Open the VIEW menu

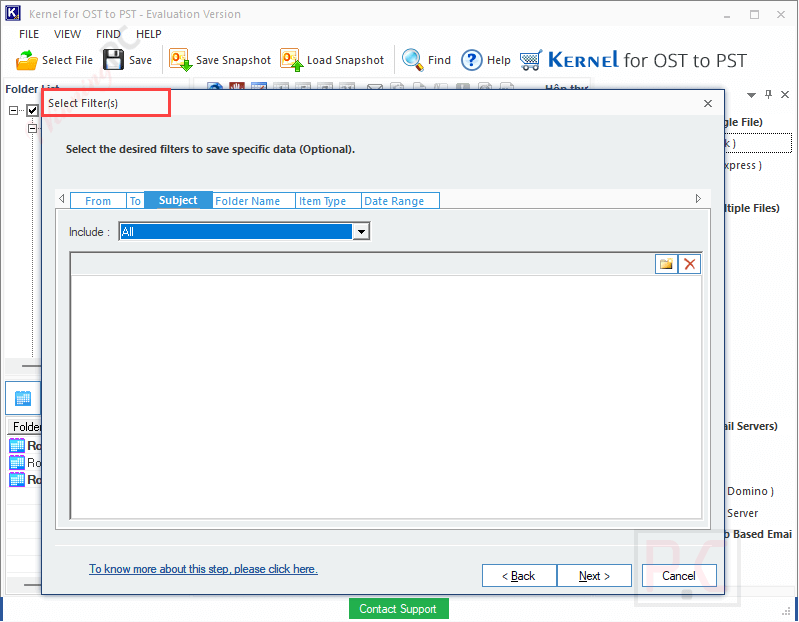[x=67, y=34]
